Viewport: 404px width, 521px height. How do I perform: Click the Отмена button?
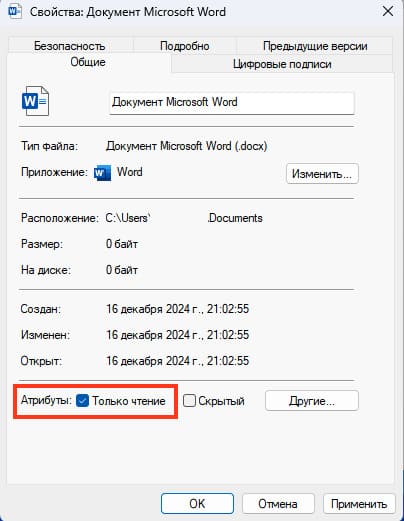pyautogui.click(x=278, y=503)
